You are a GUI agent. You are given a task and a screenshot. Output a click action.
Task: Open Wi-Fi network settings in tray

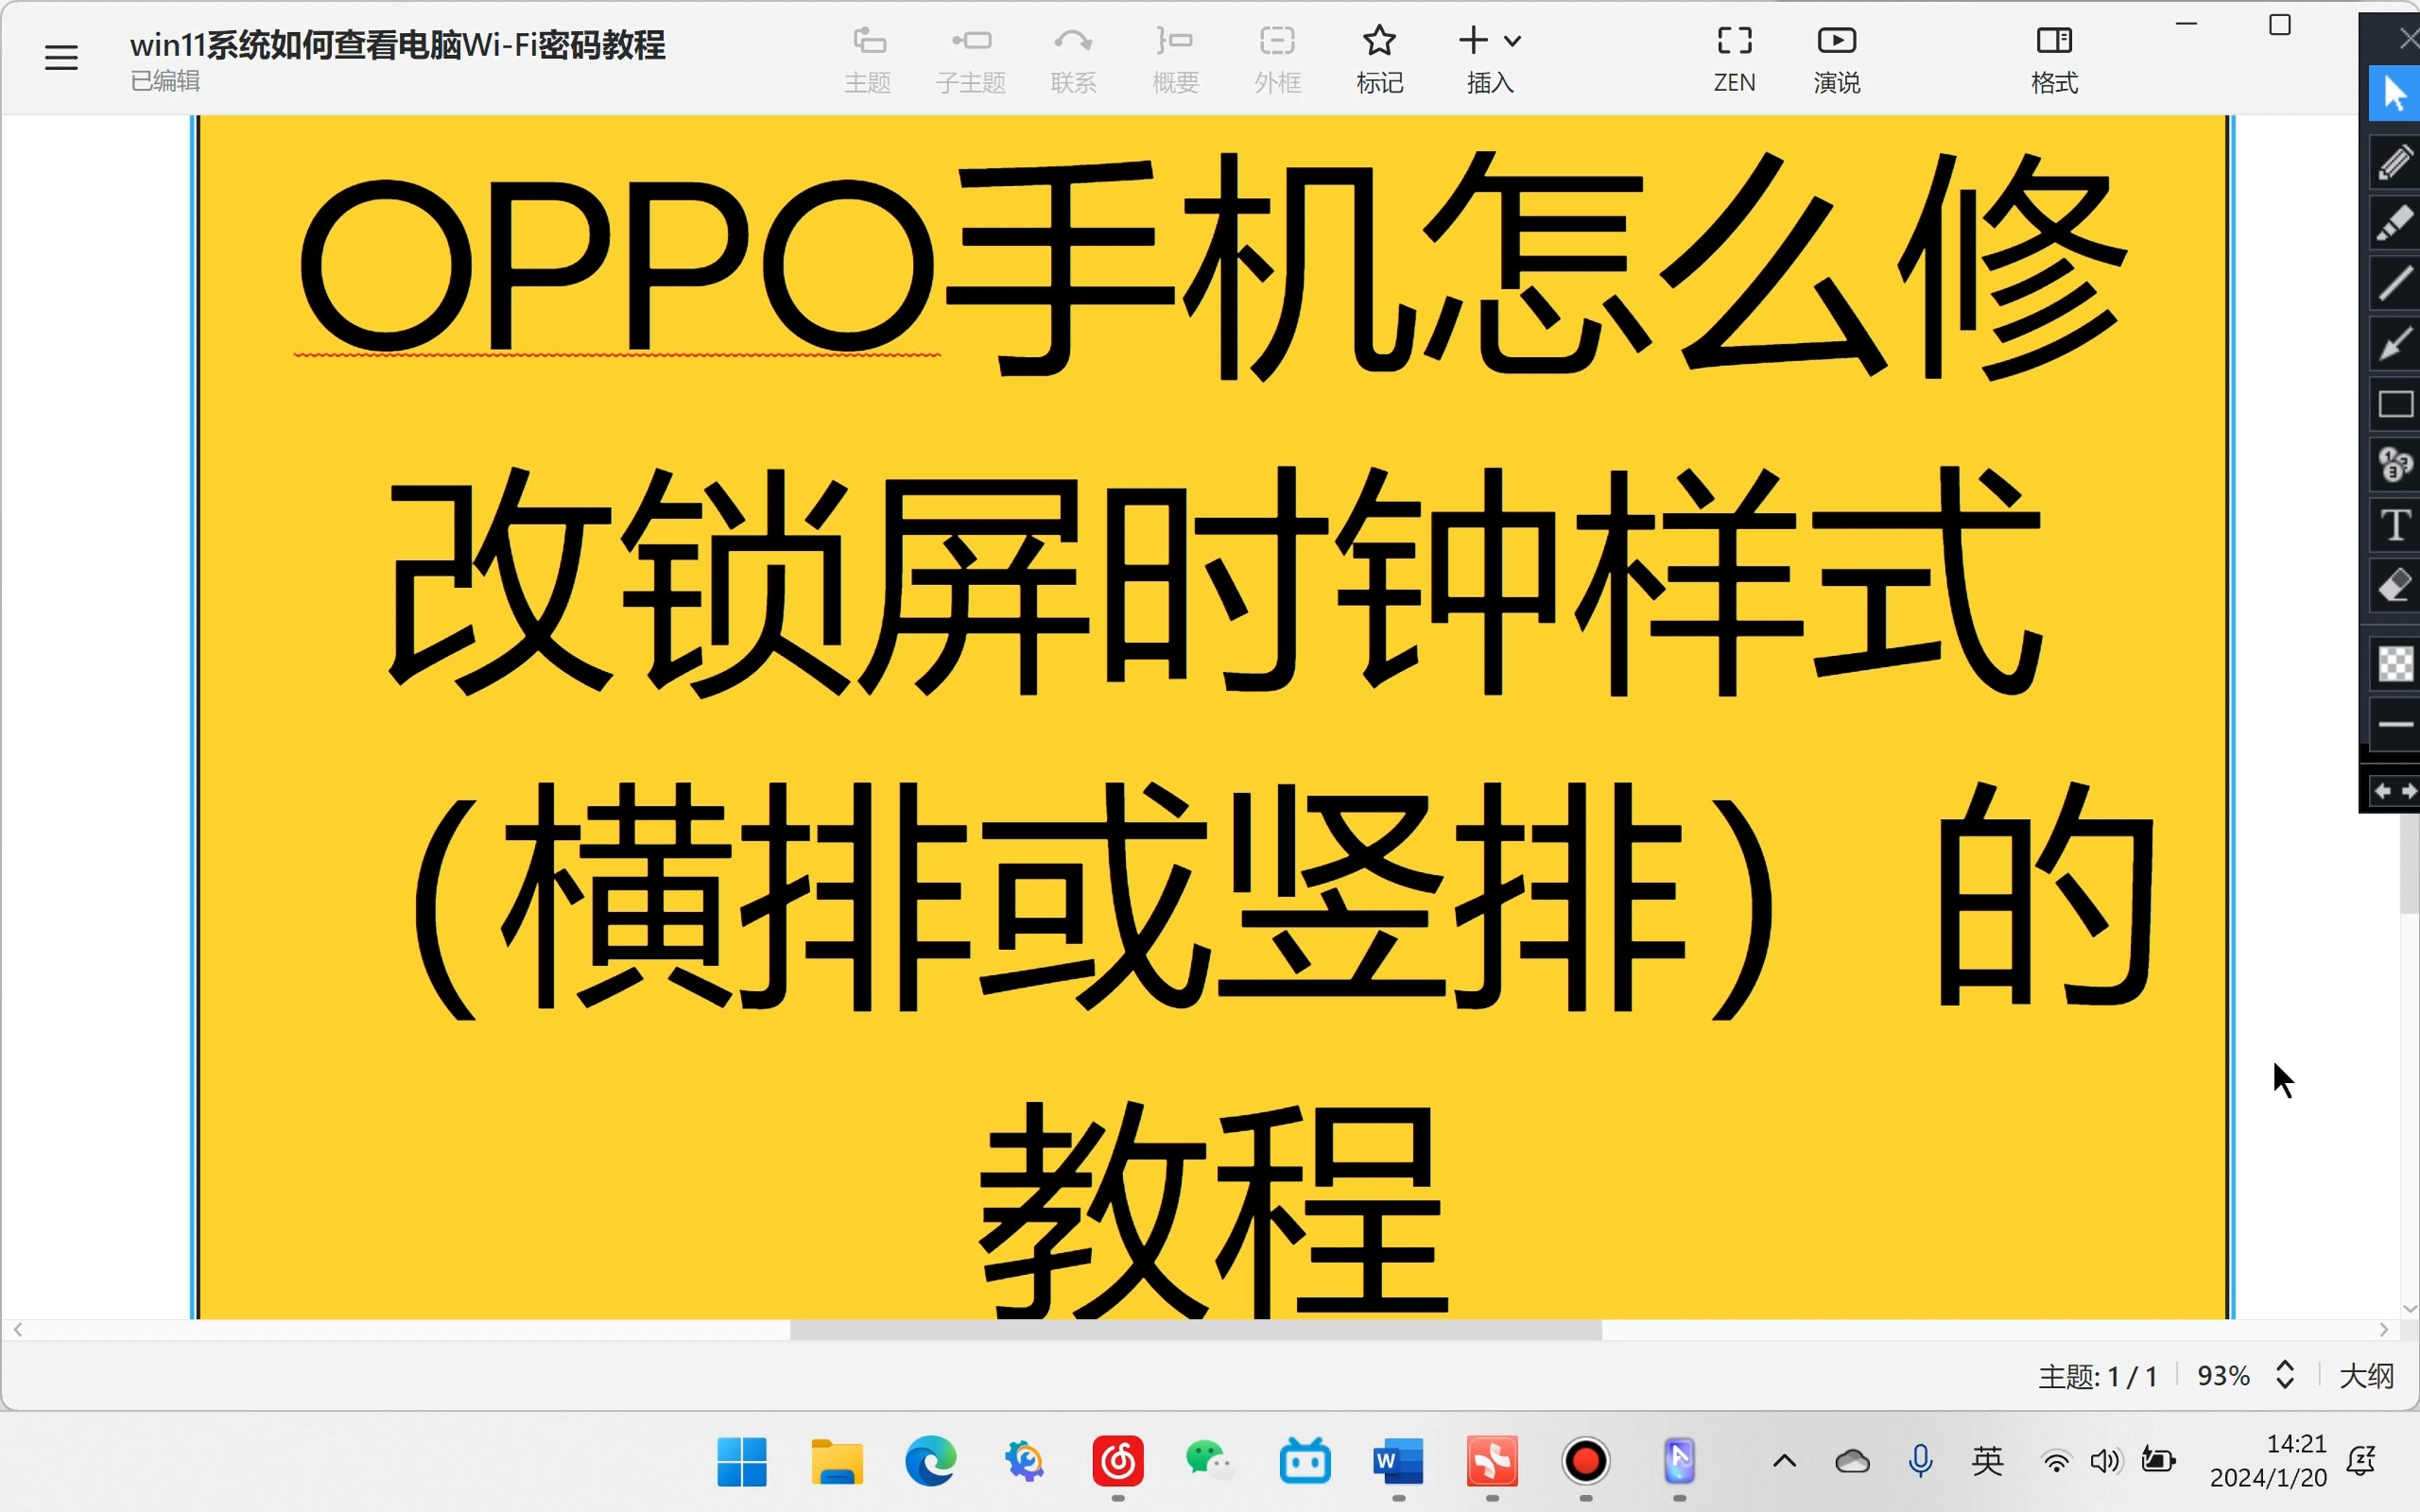pyautogui.click(x=2056, y=1462)
